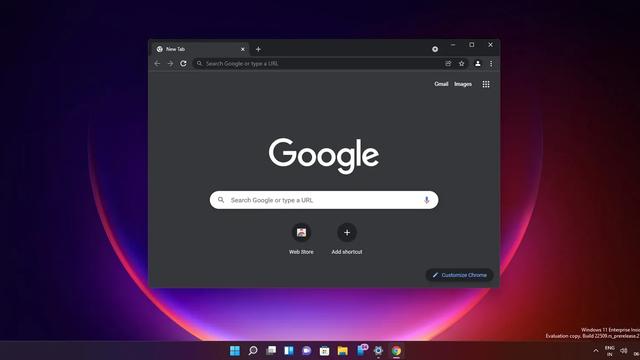The image size is (640, 360).
Task: Bookmark this tab with the star icon
Action: (x=462, y=64)
